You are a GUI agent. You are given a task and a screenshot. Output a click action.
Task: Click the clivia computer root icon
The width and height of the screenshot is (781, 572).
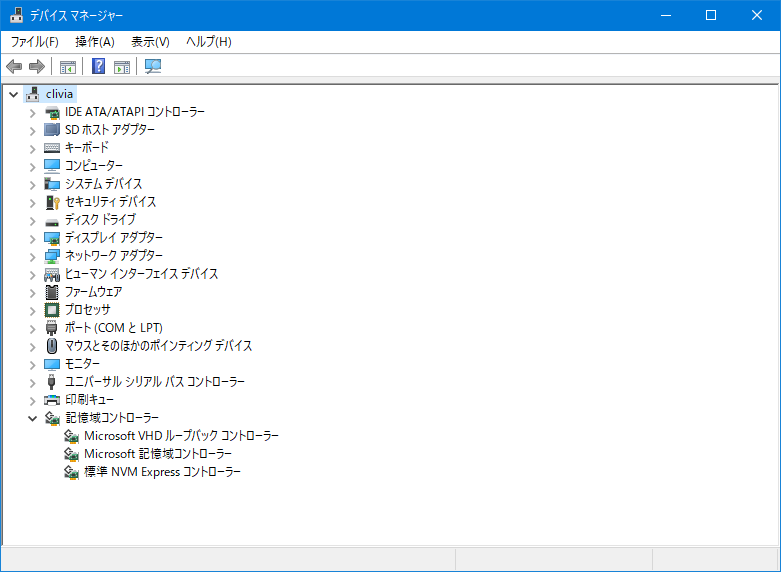click(x=33, y=94)
